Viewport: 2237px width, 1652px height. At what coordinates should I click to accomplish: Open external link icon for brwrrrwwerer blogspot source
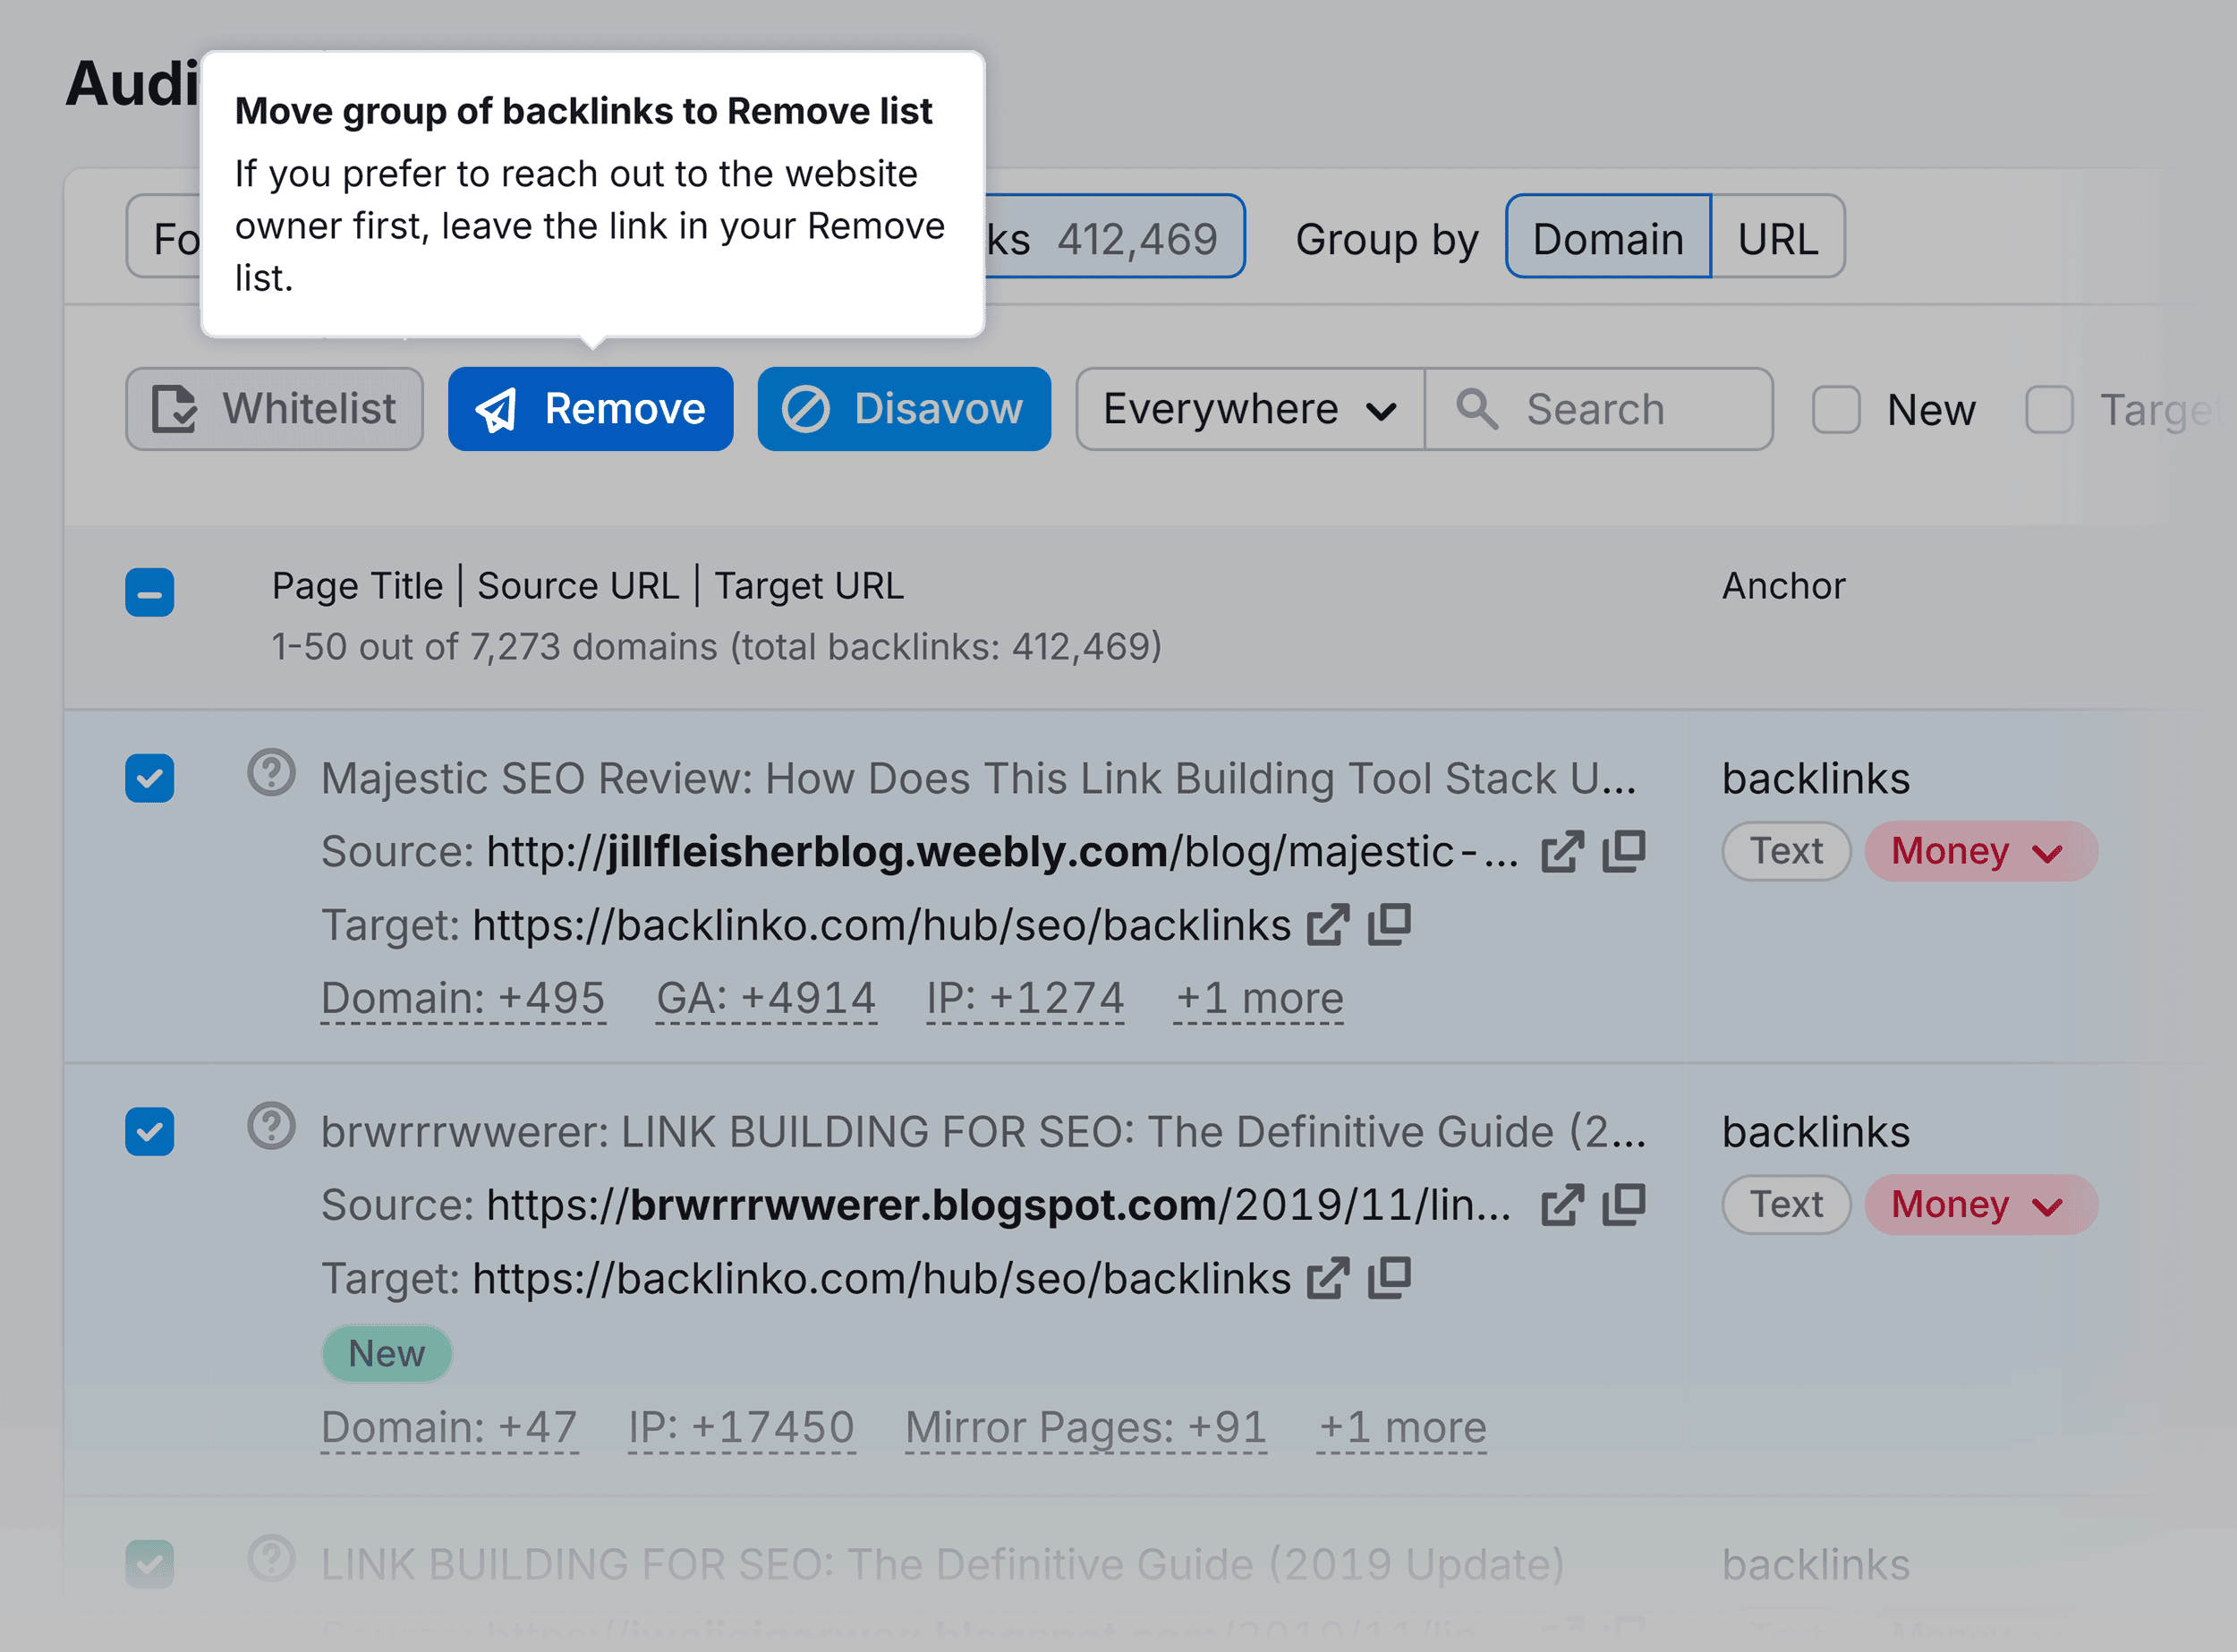click(x=1563, y=1204)
